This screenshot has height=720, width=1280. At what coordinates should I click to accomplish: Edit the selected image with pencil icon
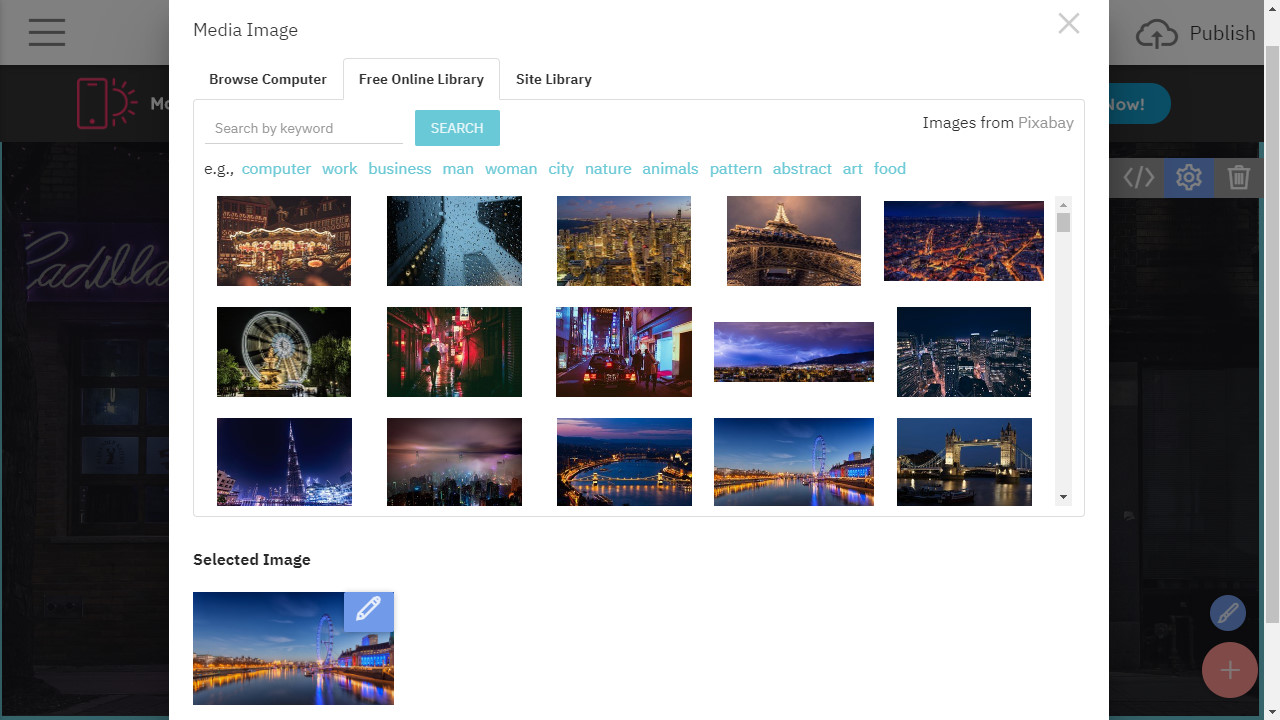coord(368,610)
